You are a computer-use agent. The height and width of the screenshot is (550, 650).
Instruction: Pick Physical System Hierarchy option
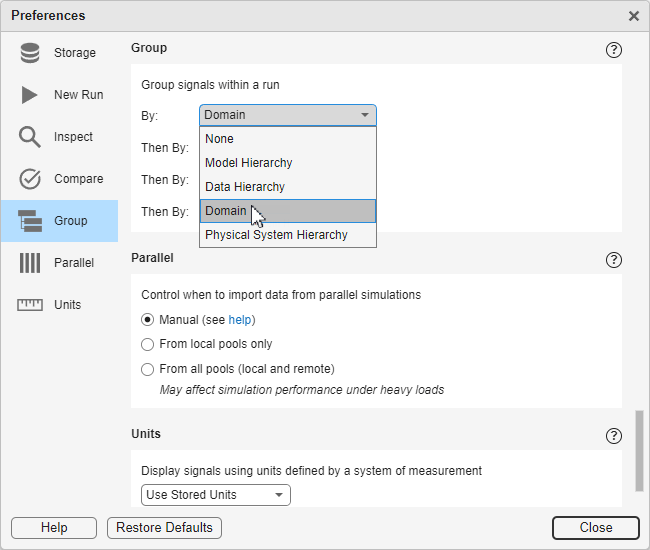pyautogui.click(x=276, y=235)
